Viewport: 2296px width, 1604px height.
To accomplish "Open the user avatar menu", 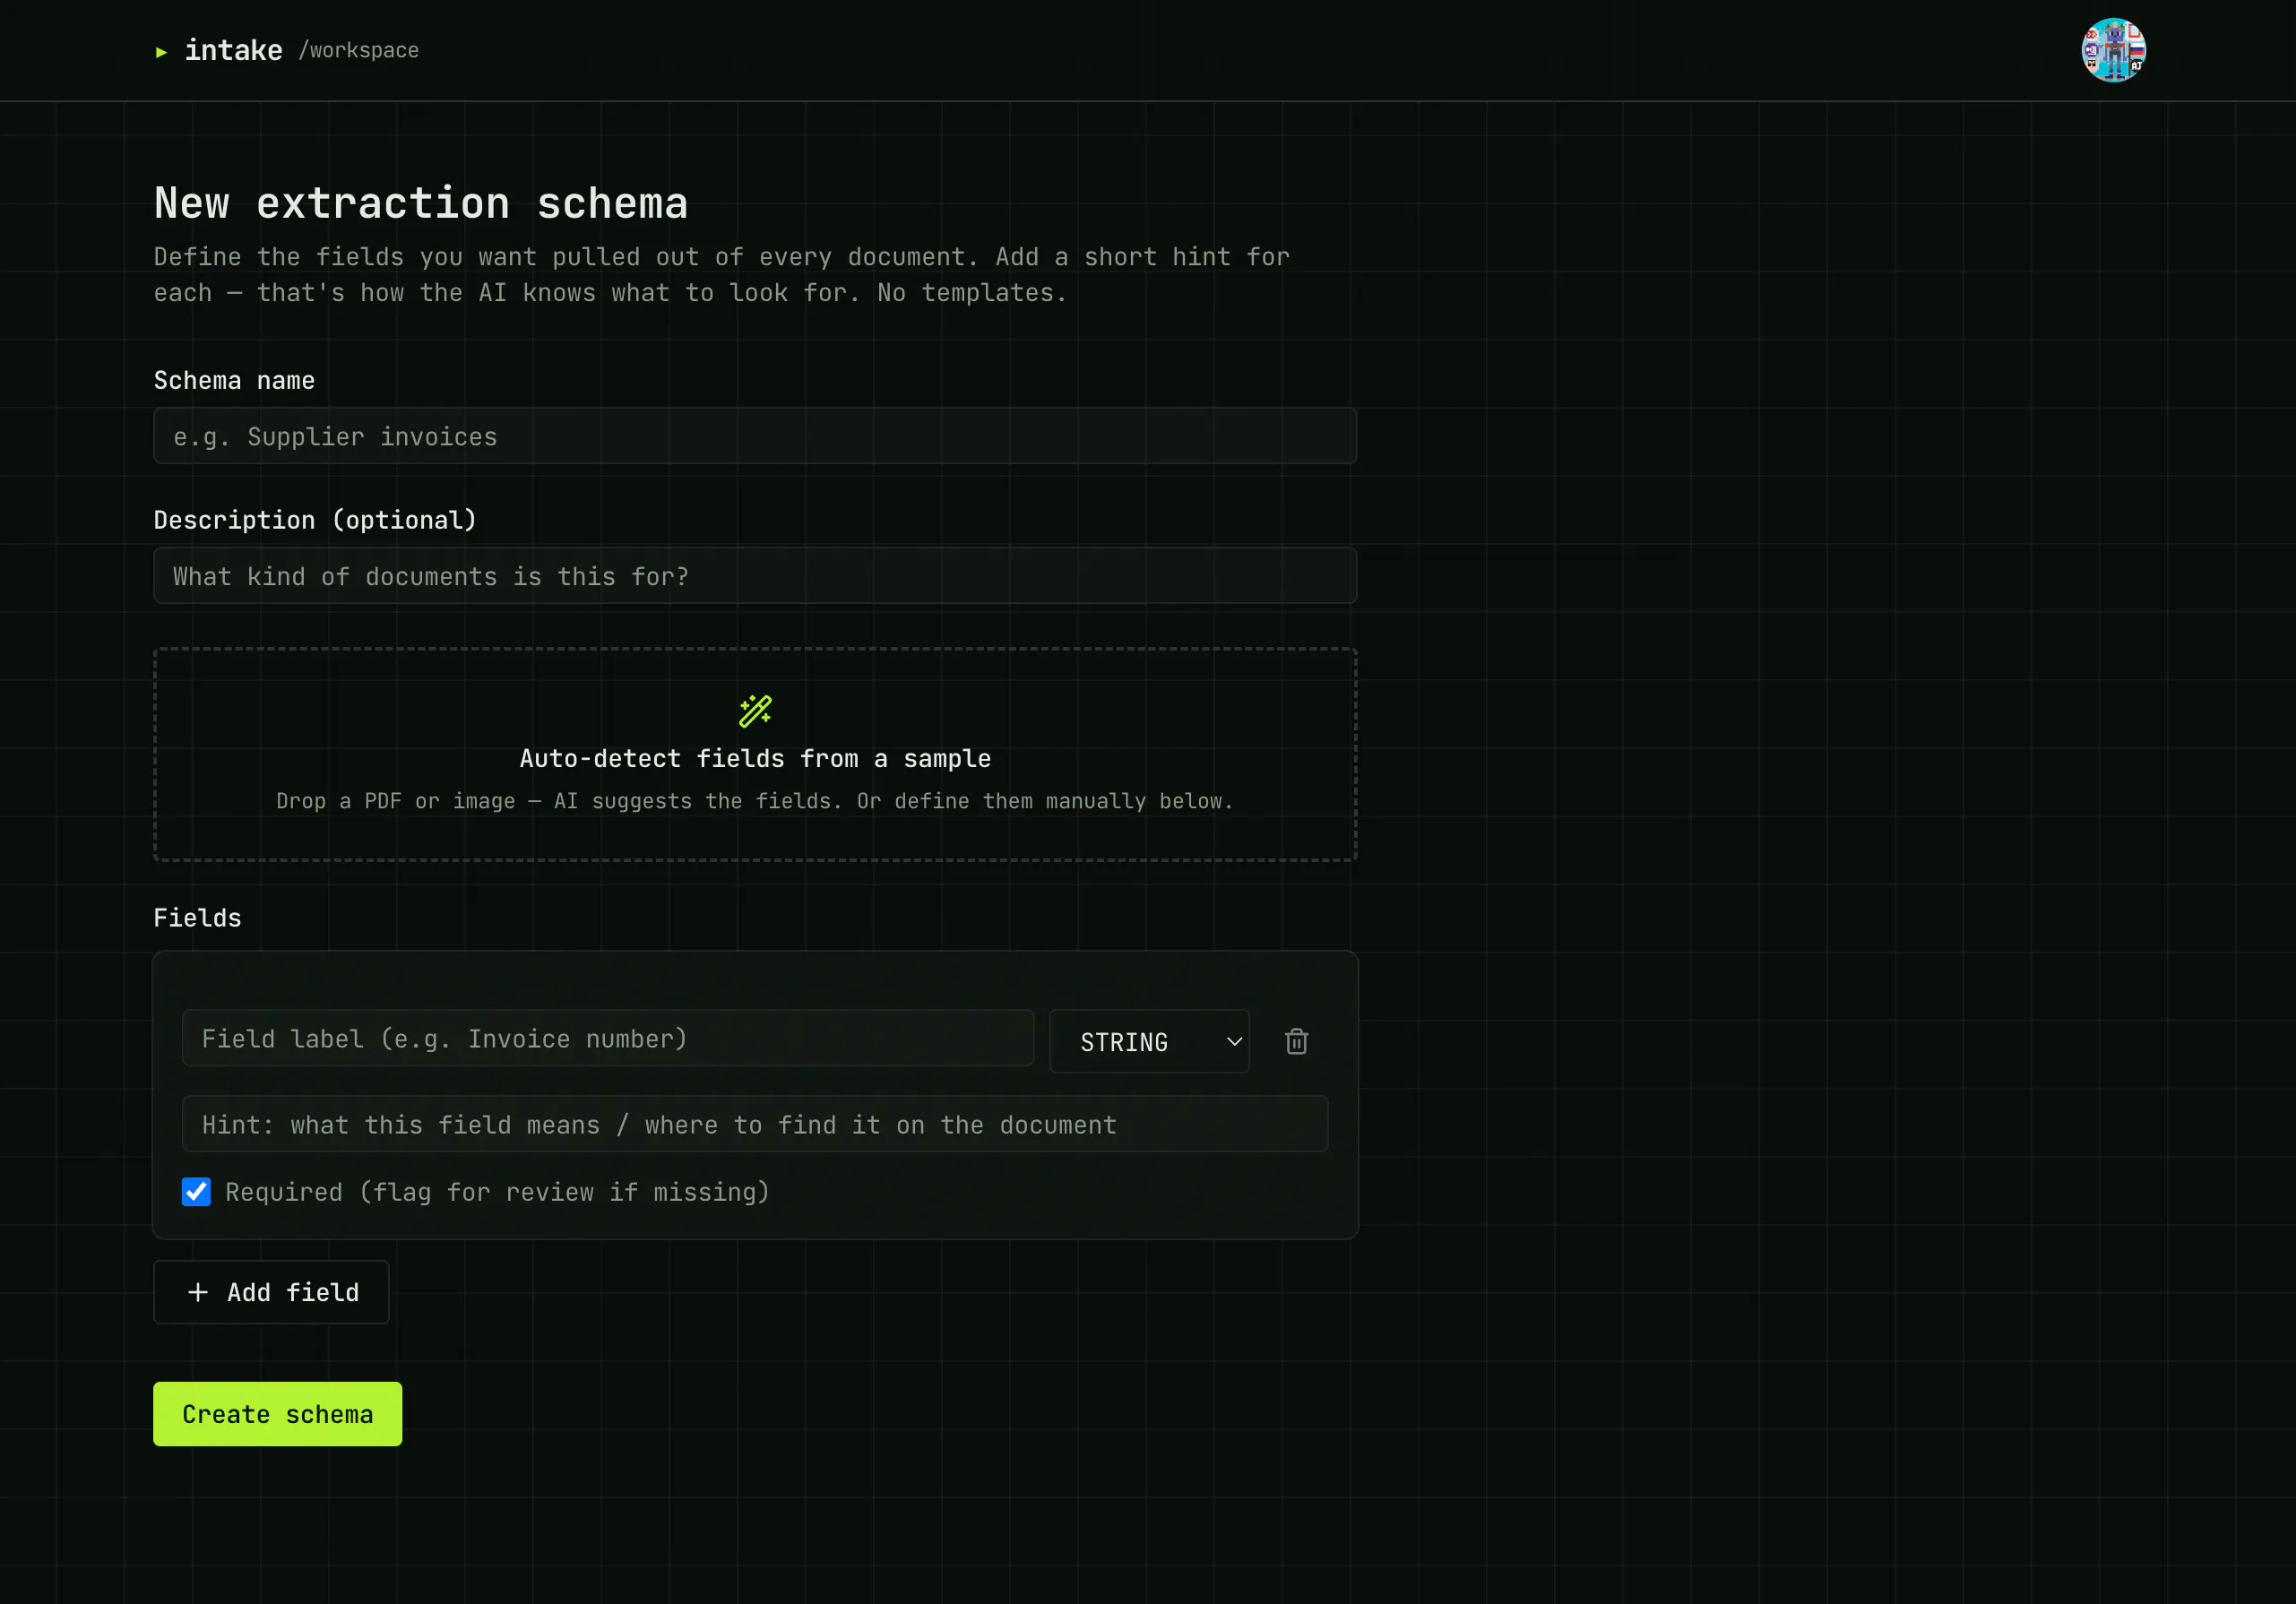I will pos(2113,50).
